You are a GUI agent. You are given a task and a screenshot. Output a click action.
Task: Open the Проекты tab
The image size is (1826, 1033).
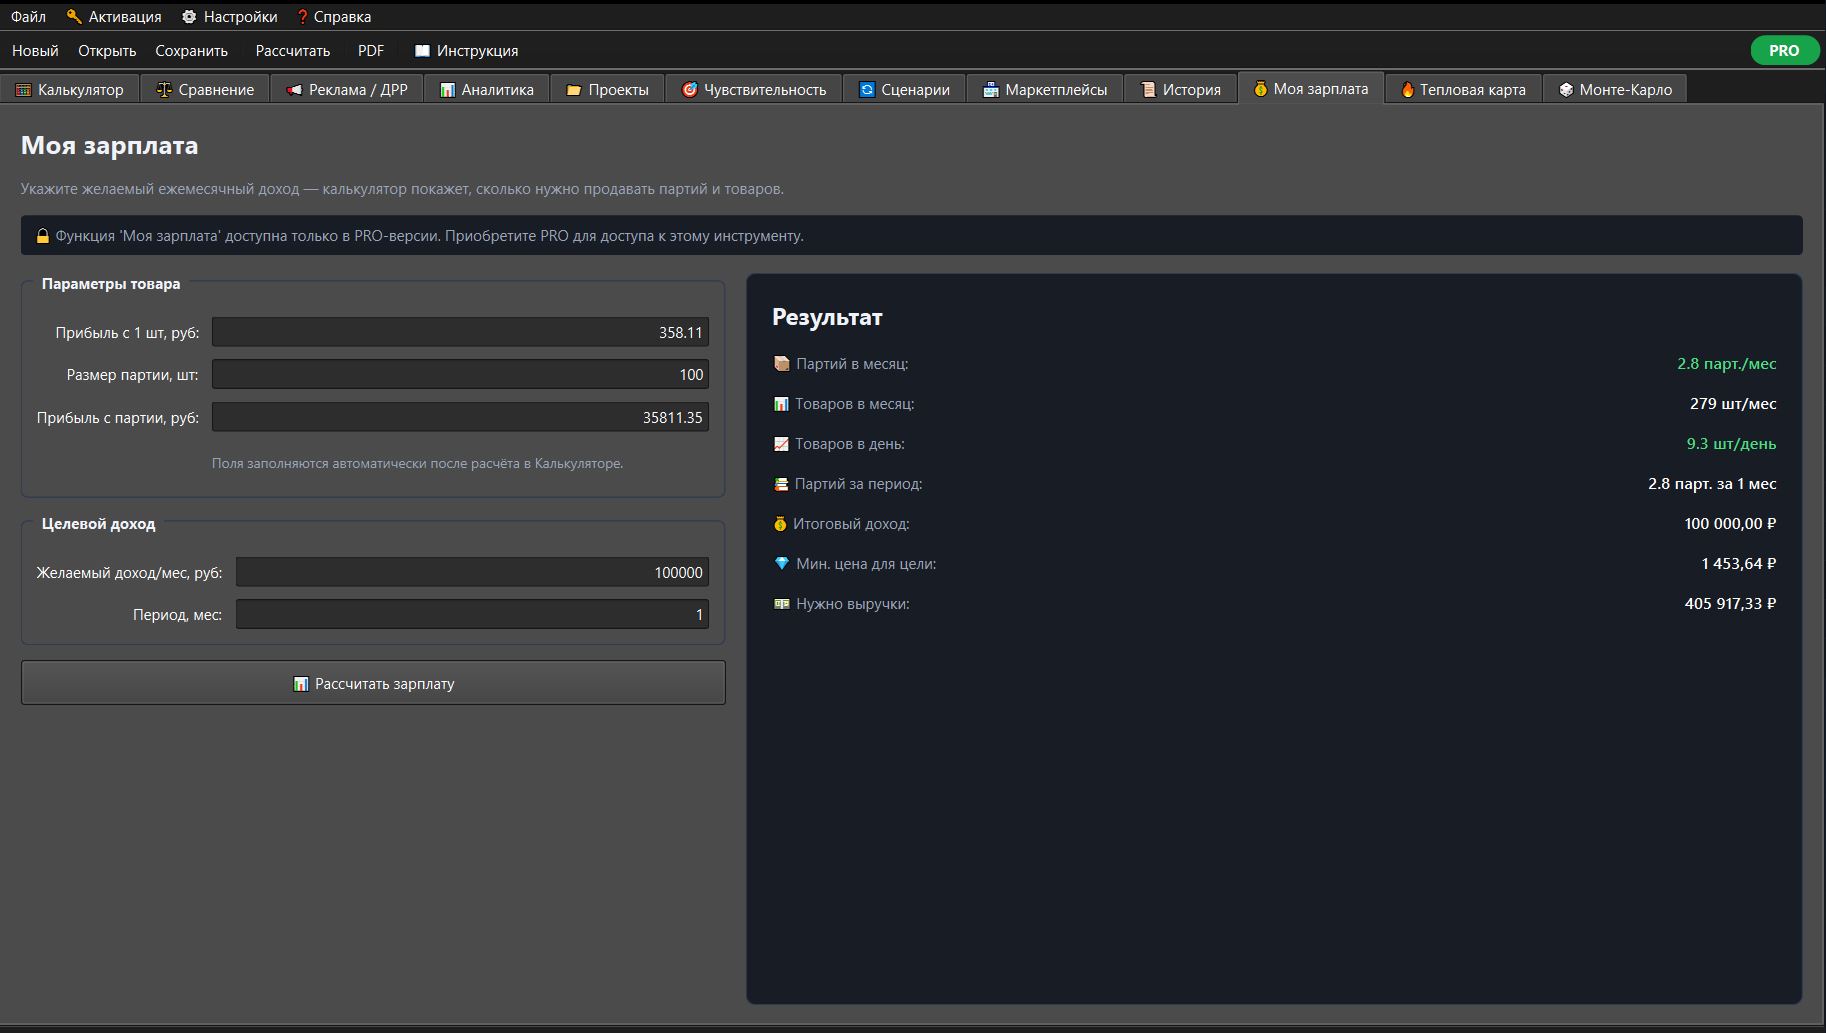pos(607,89)
